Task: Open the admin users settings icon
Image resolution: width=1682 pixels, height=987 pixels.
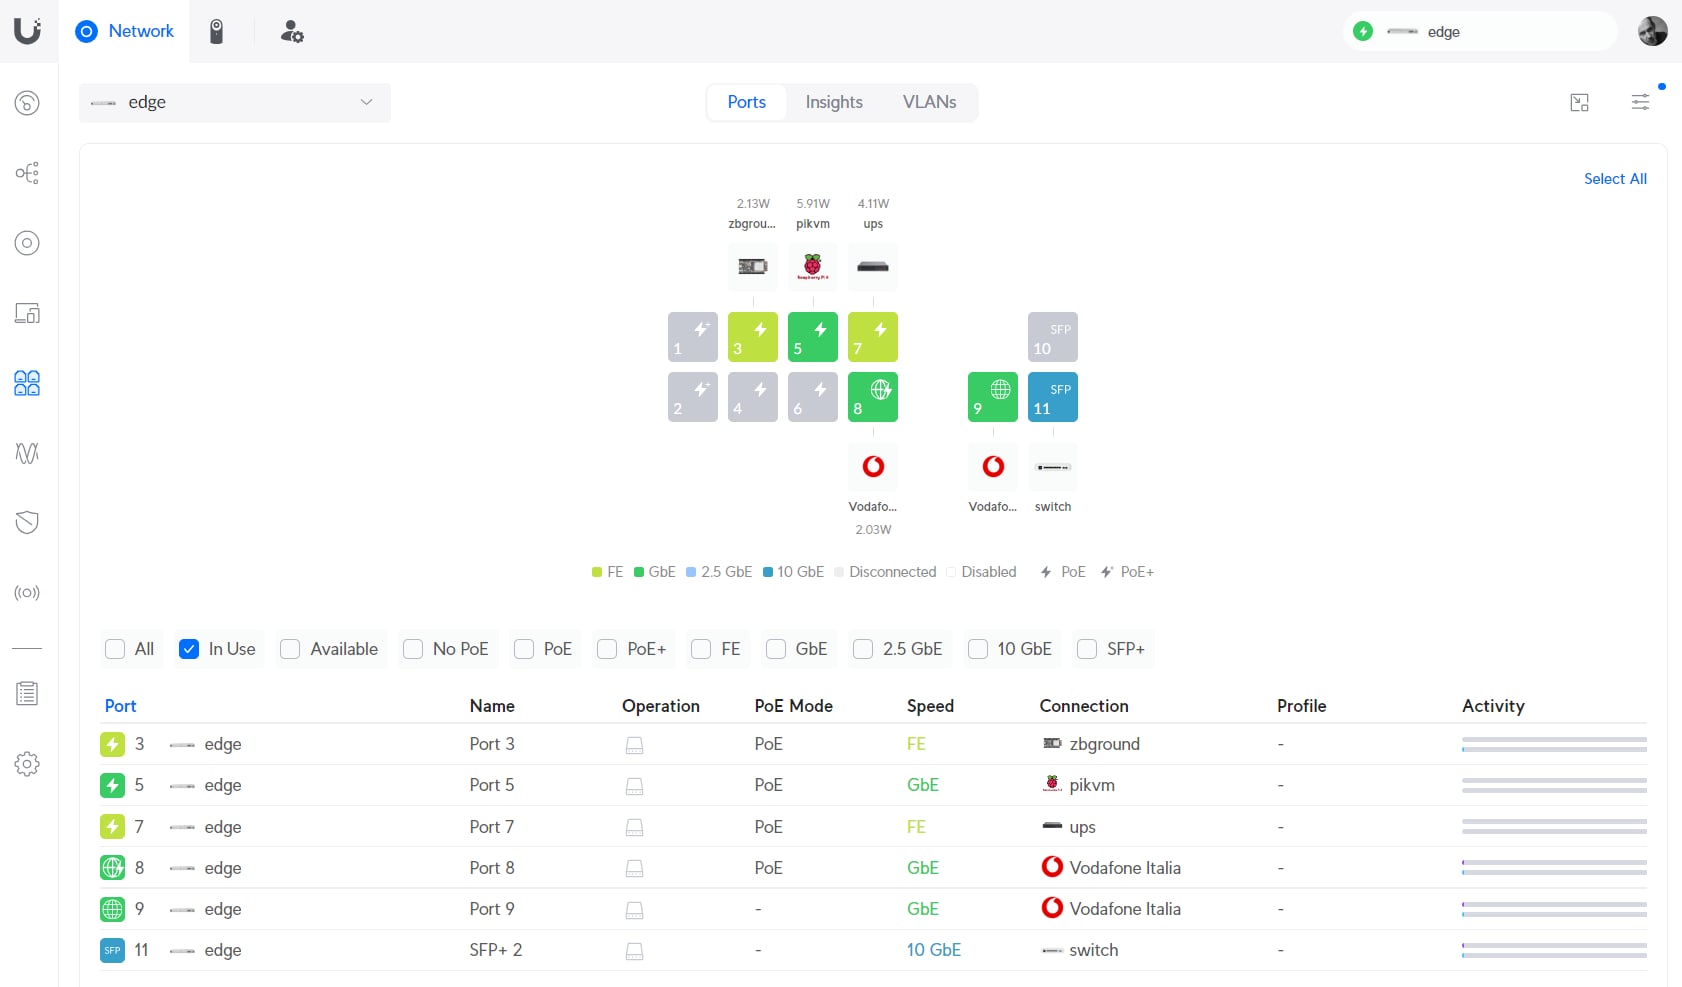Action: click(x=292, y=32)
